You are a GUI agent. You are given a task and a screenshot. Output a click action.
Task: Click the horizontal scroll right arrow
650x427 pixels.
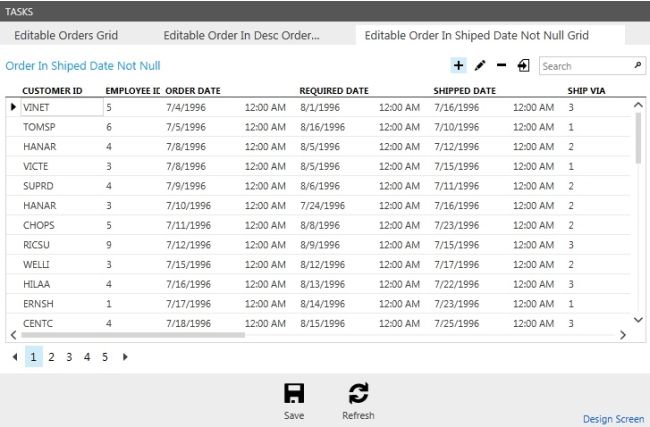(x=623, y=335)
